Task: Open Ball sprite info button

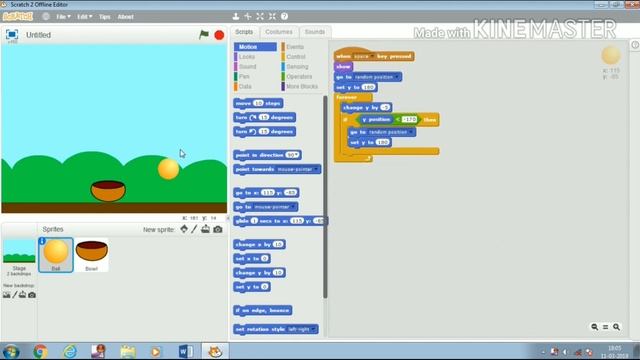Action: click(x=42, y=241)
